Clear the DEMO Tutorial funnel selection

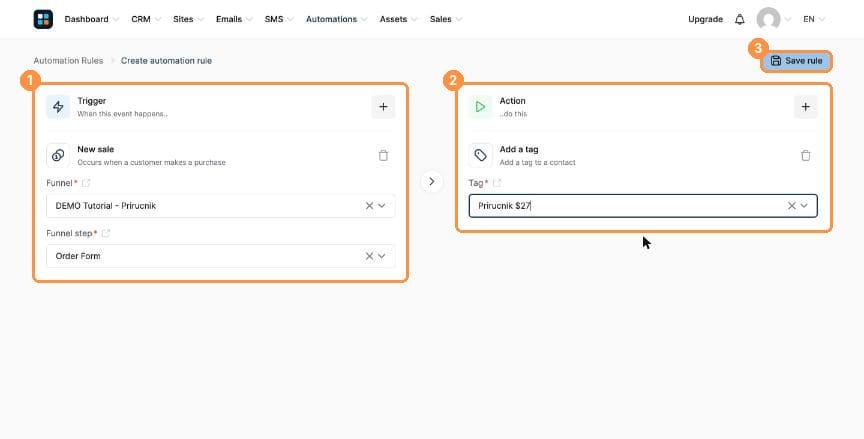click(369, 205)
